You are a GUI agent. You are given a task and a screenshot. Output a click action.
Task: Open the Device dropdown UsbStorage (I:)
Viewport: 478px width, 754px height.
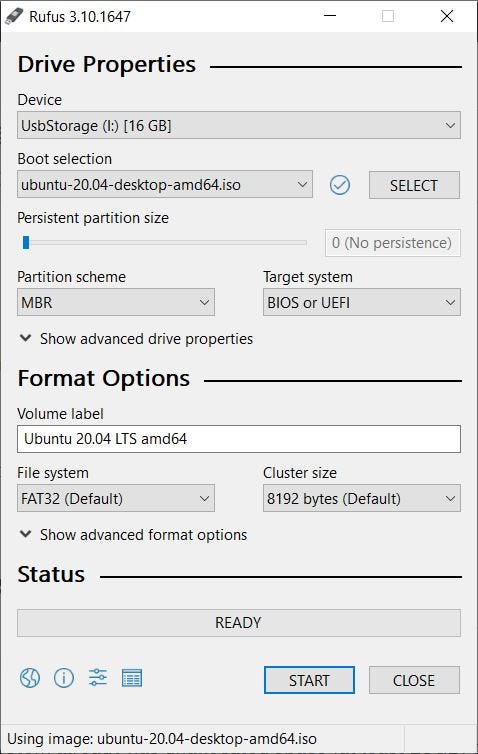click(239, 126)
